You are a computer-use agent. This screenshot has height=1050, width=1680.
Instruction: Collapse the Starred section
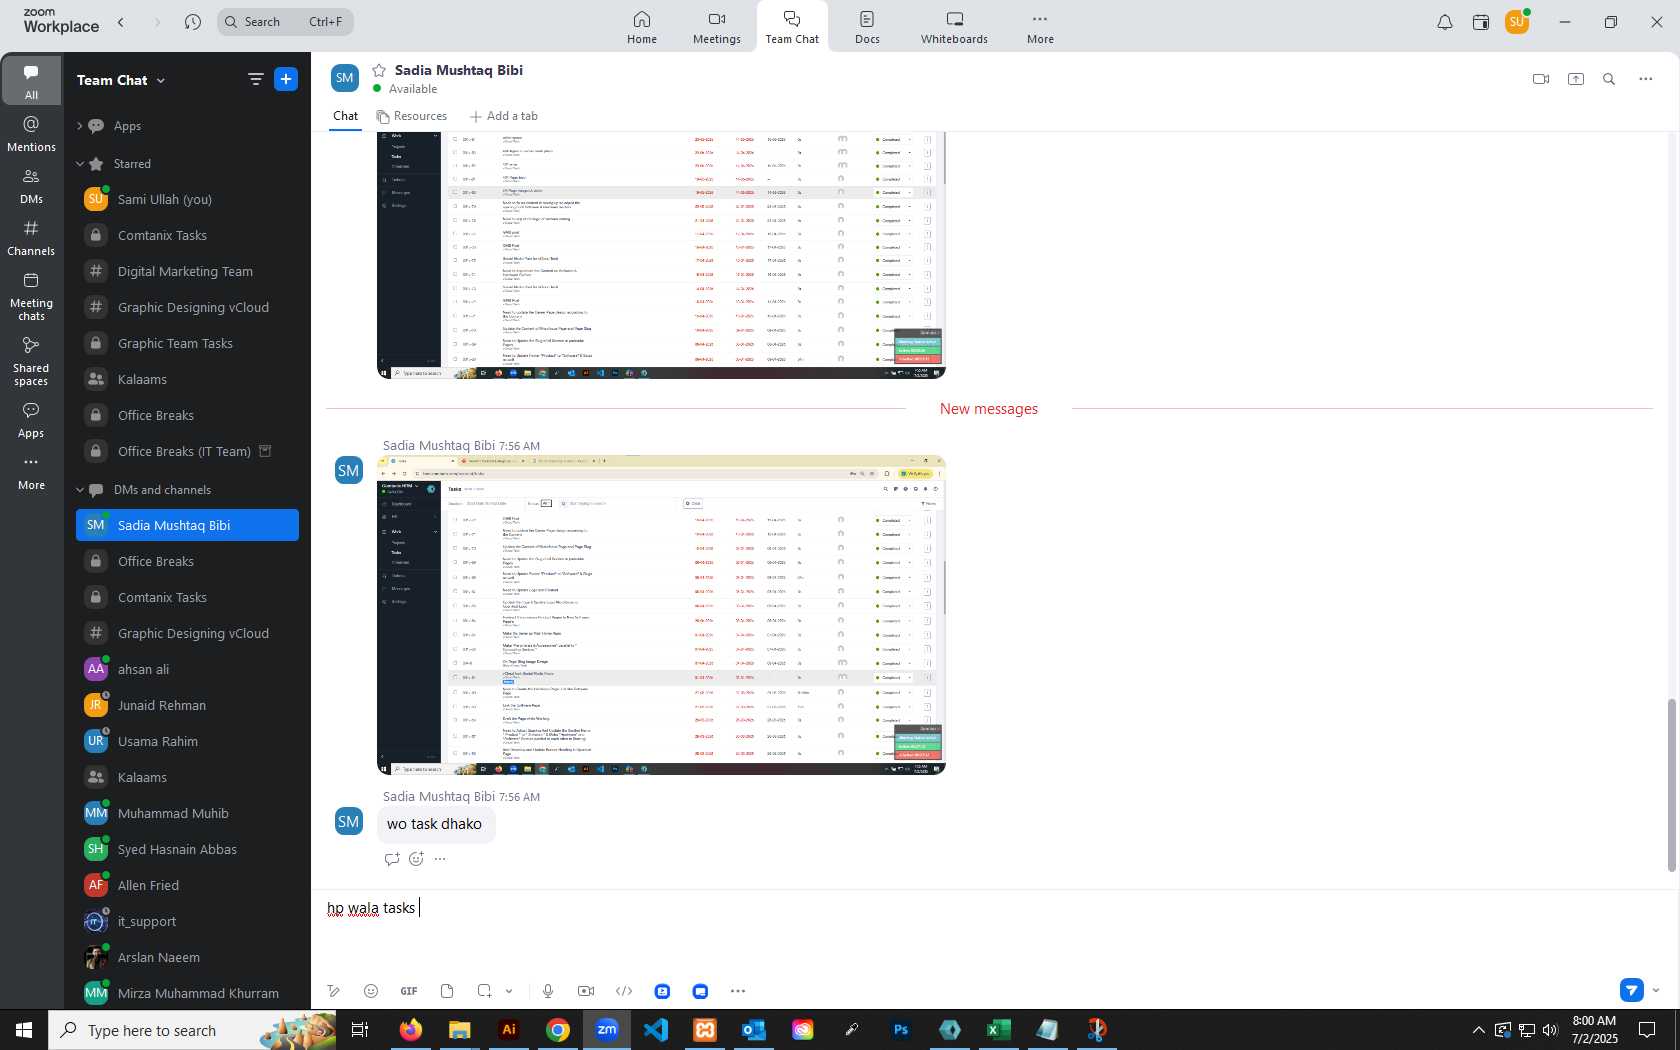coord(80,164)
